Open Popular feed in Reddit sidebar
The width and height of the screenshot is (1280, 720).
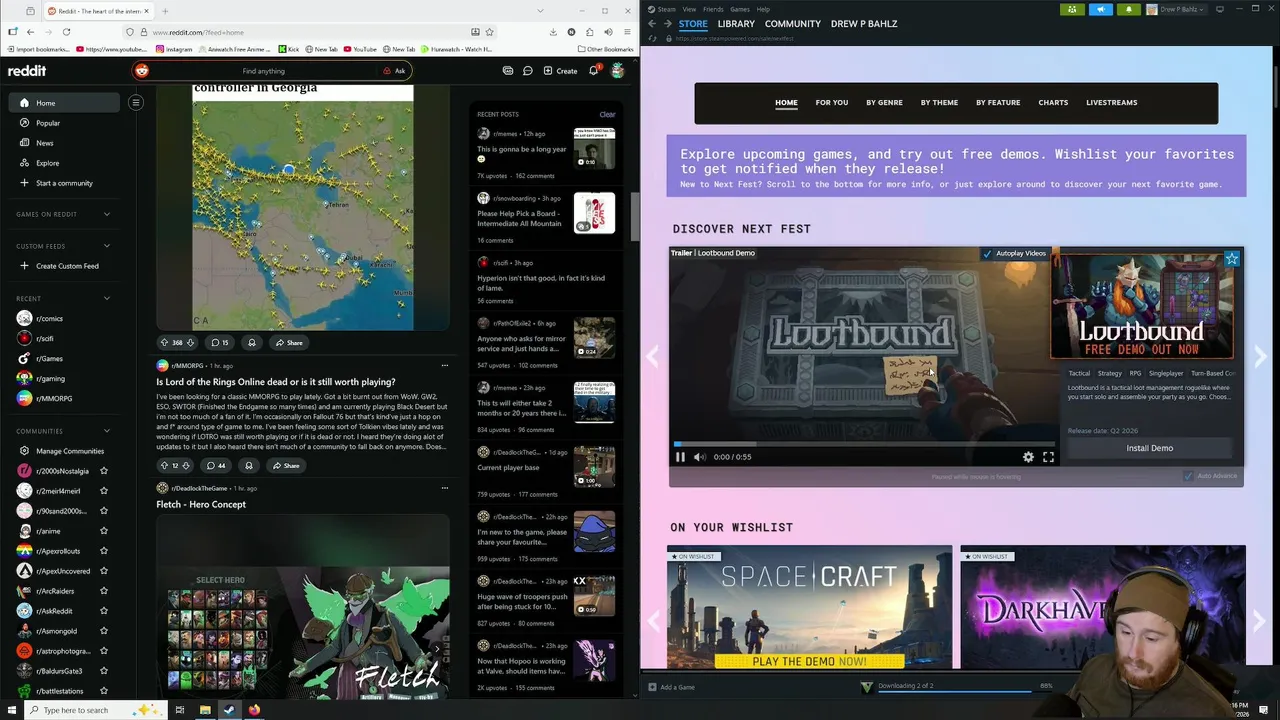[x=48, y=123]
